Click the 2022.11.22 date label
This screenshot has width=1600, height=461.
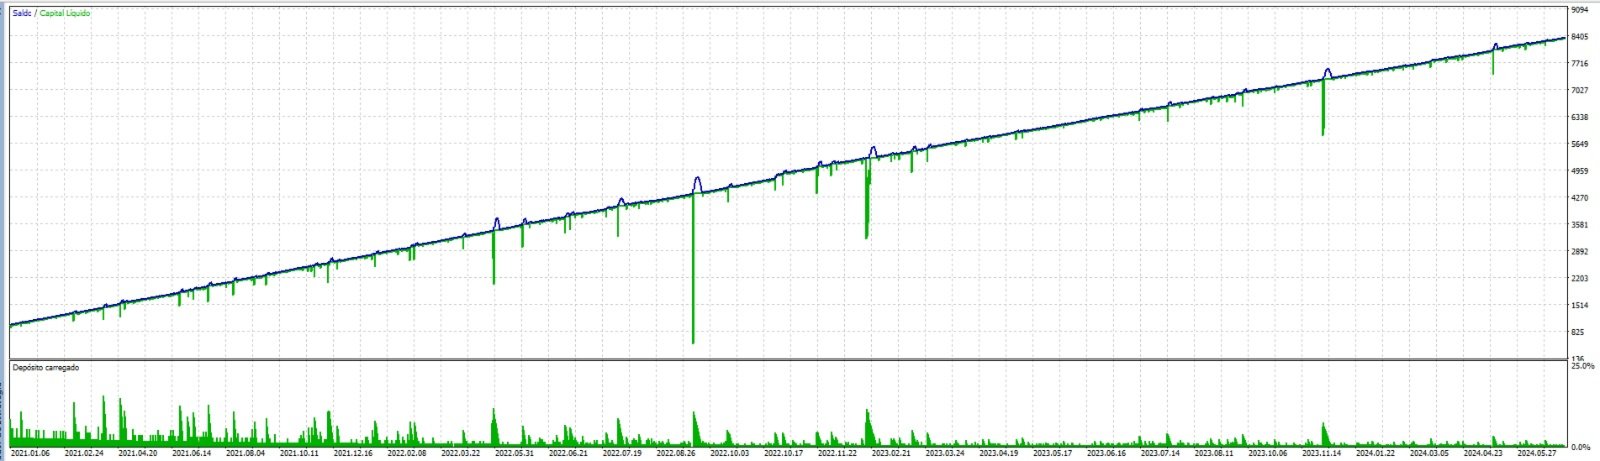[838, 453]
